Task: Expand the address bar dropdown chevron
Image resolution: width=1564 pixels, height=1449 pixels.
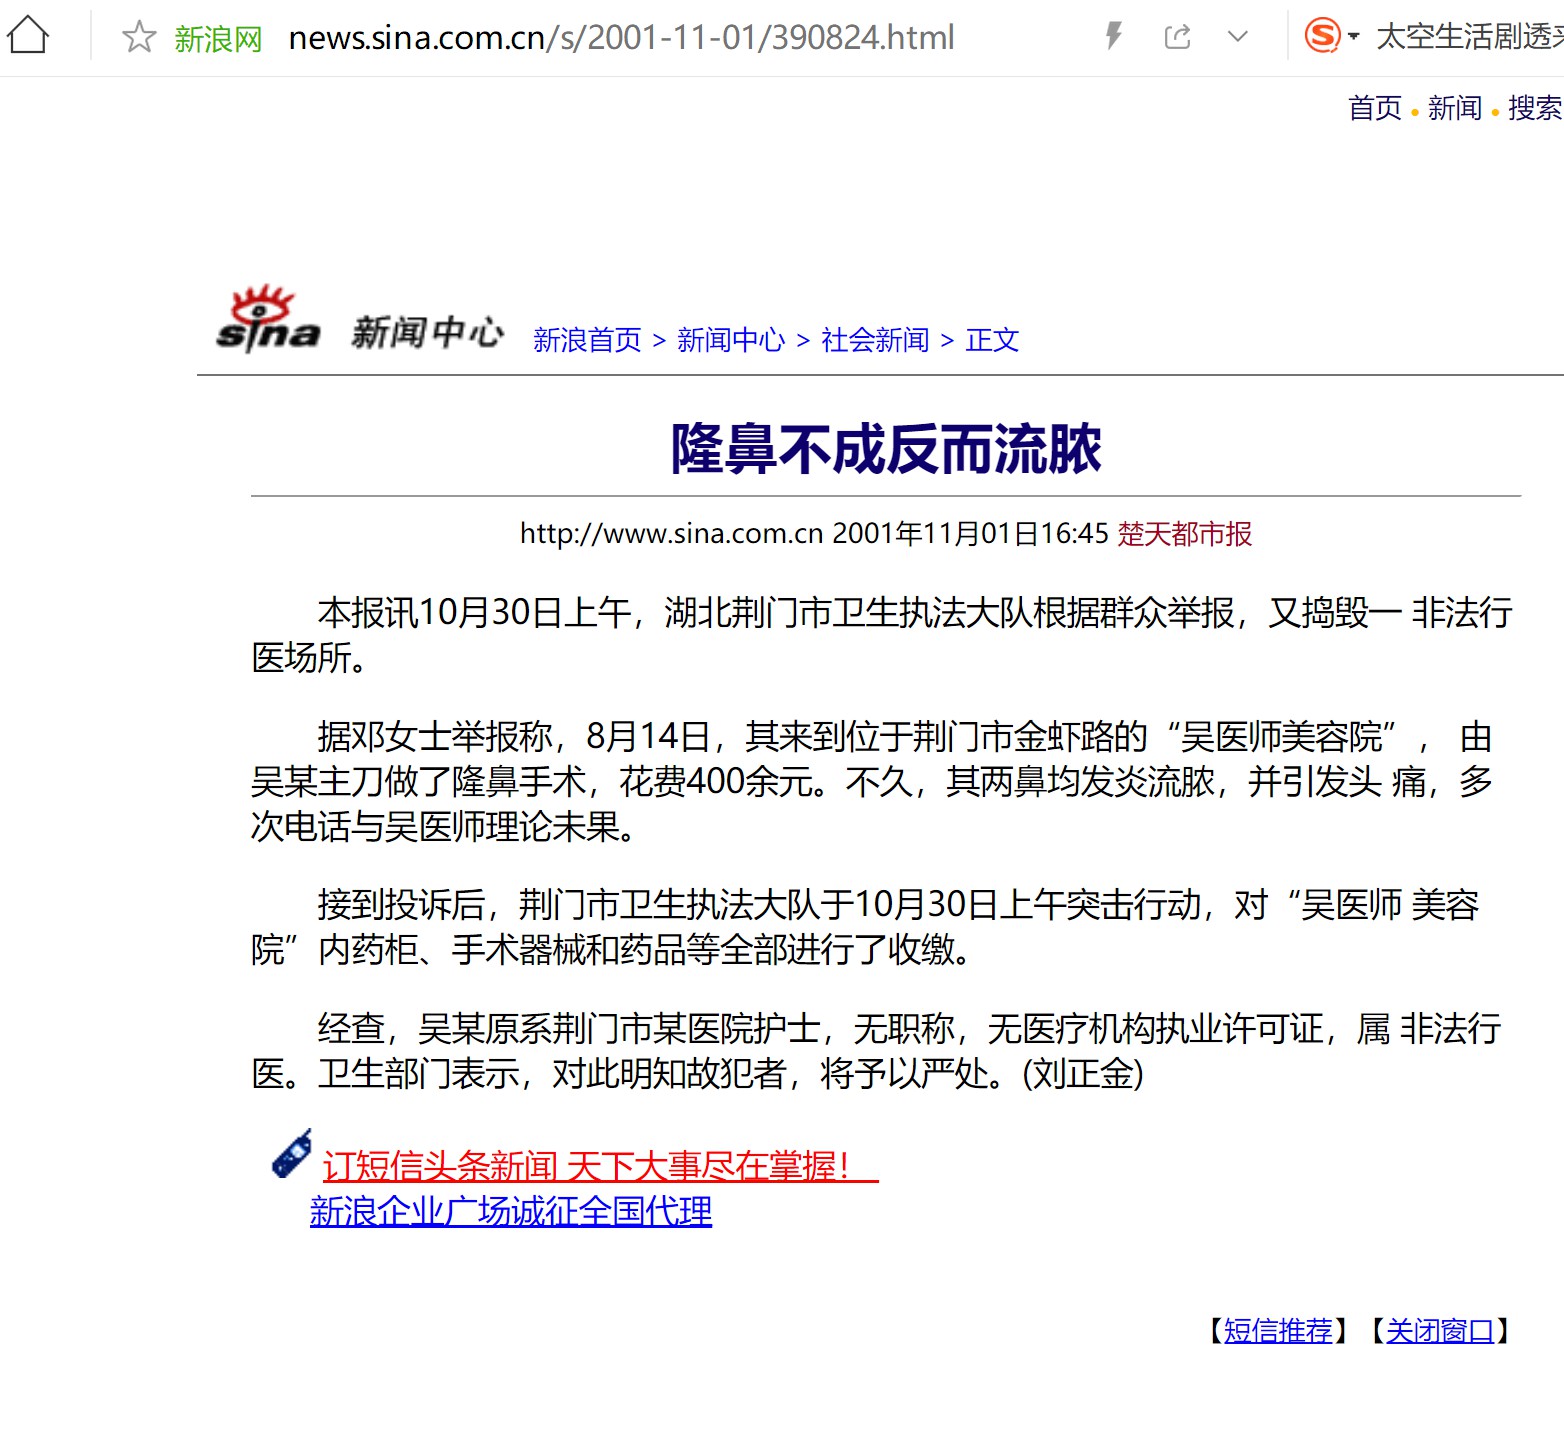Action: tap(1238, 37)
